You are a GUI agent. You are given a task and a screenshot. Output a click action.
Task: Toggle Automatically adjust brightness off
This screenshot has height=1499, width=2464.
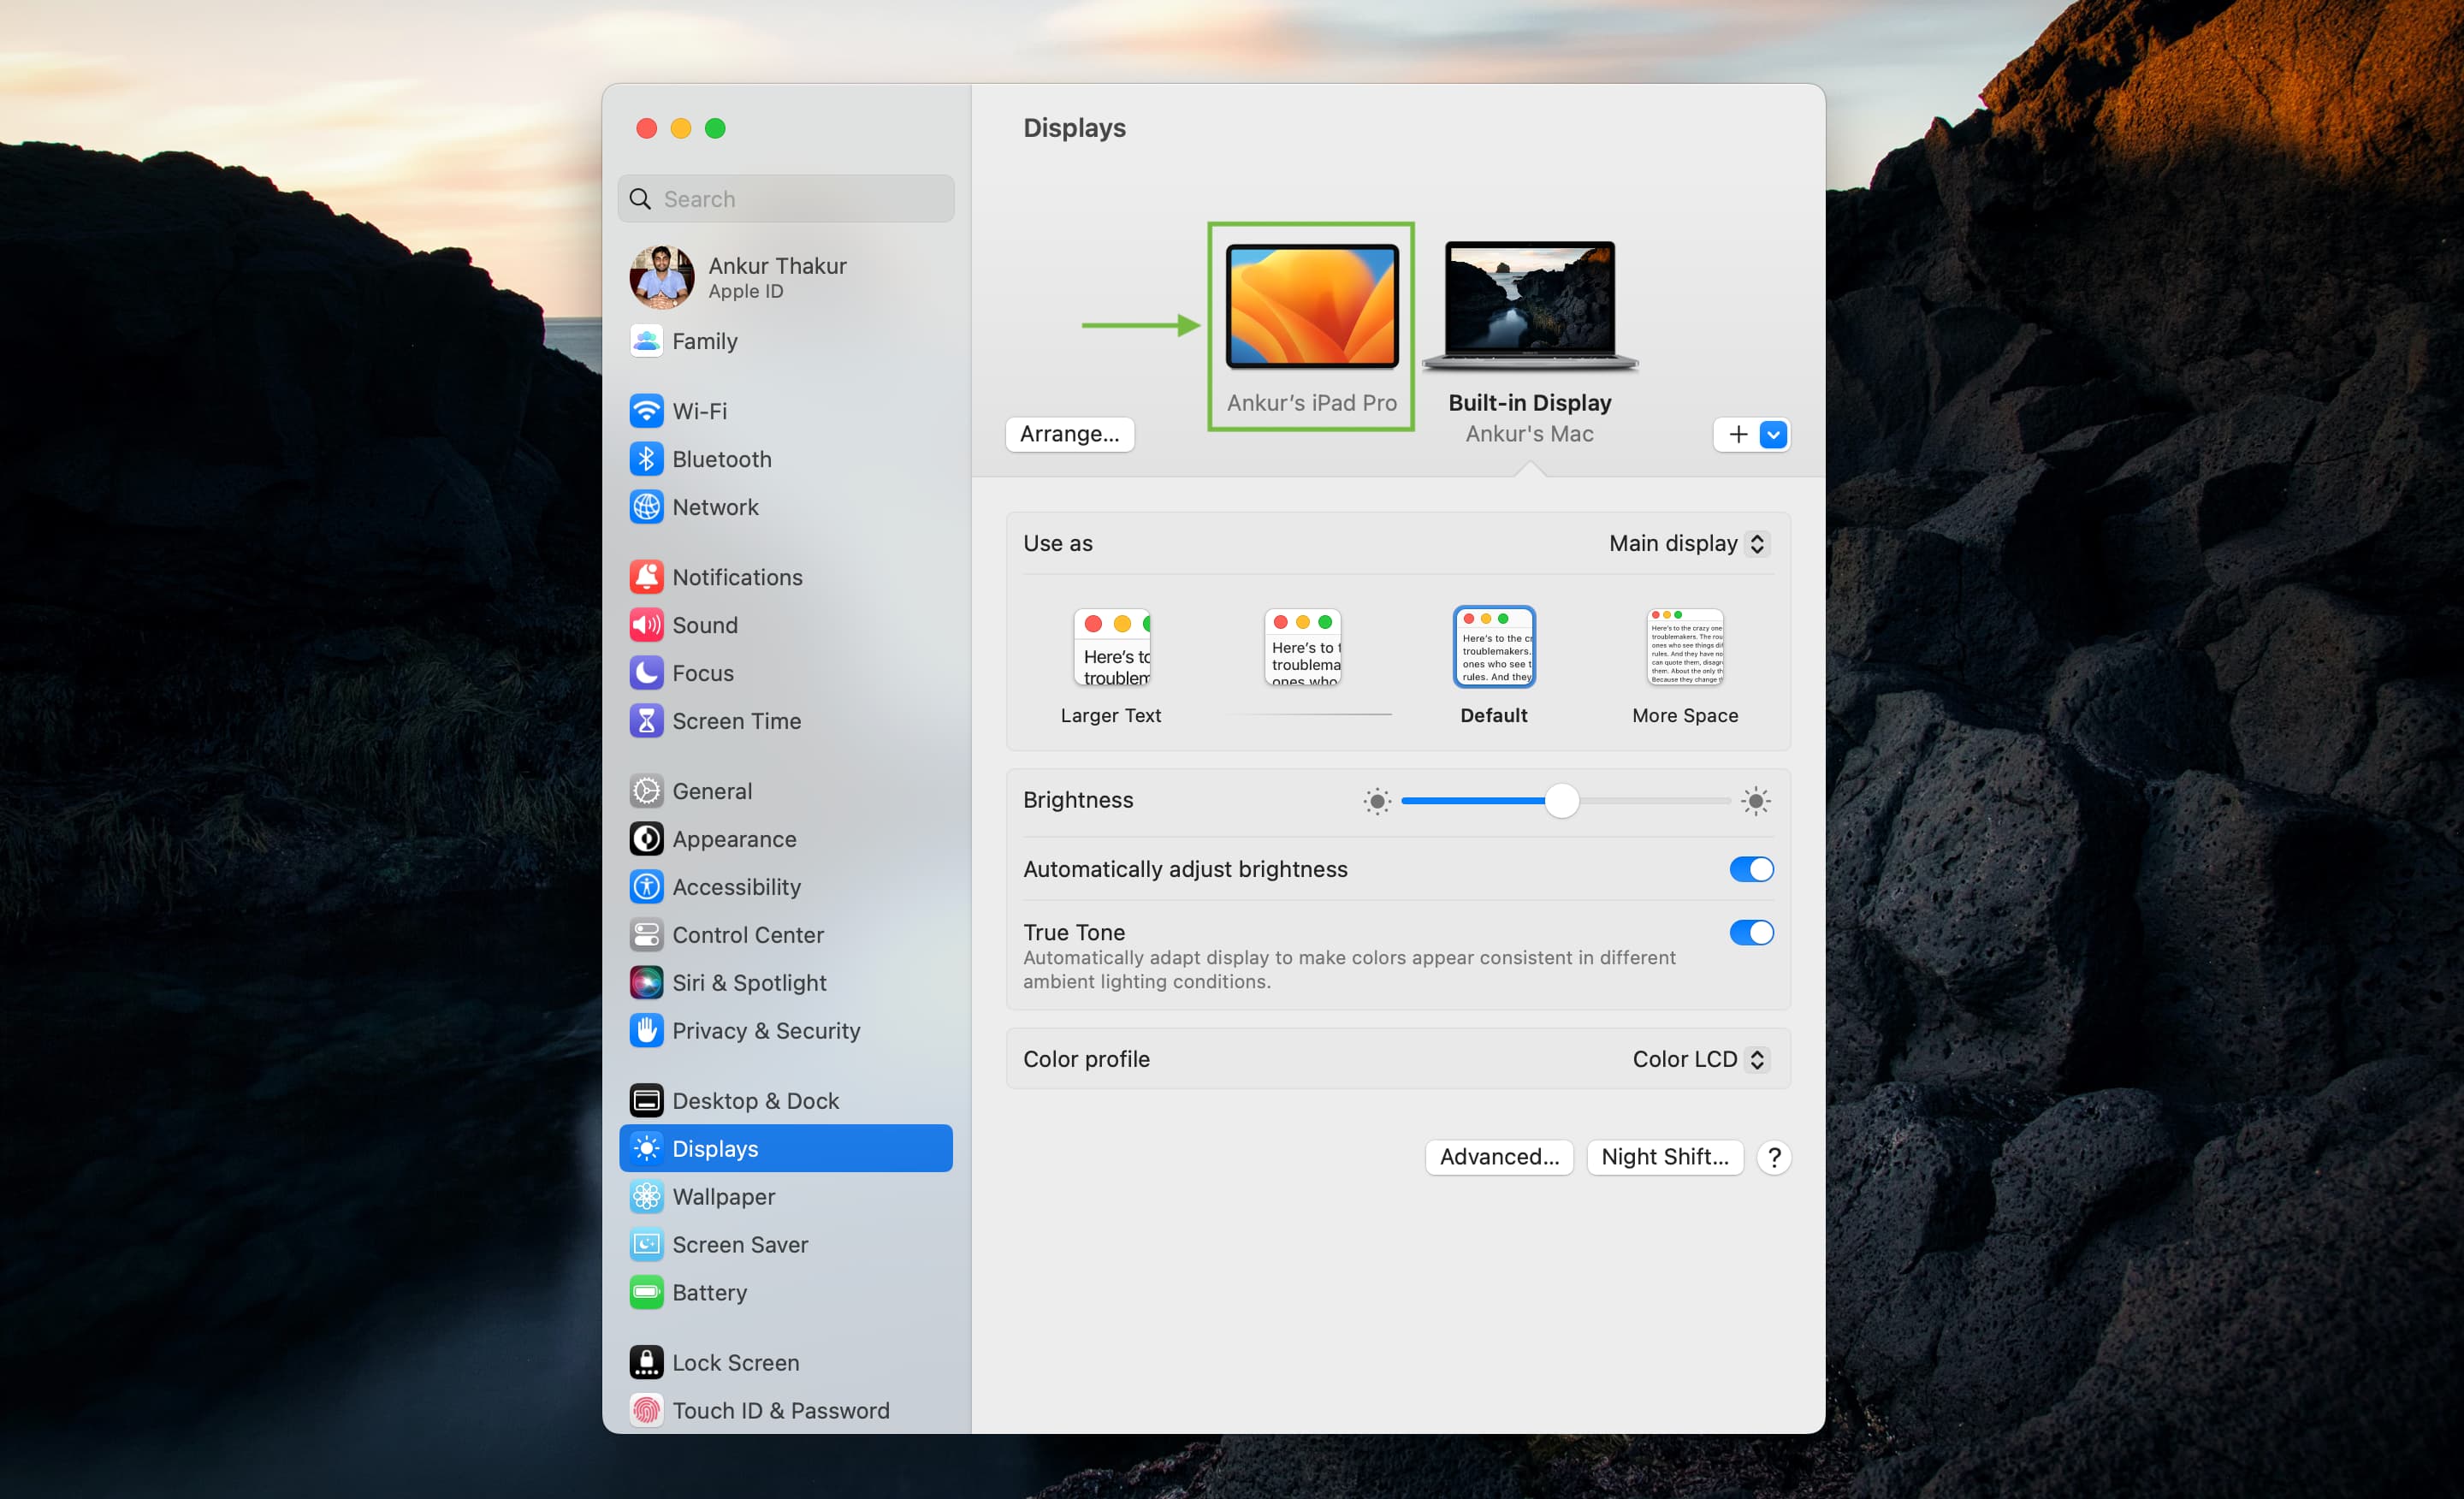(x=1748, y=868)
